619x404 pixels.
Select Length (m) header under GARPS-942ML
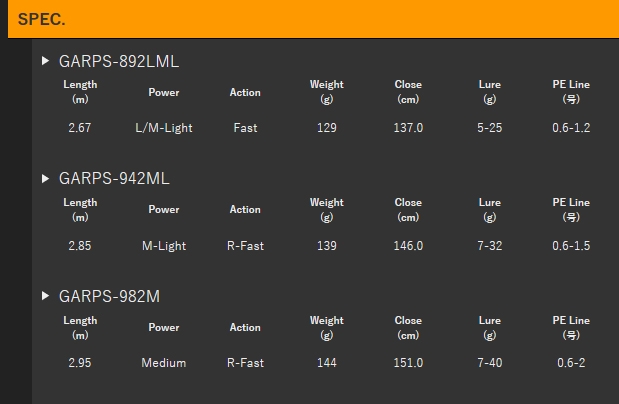[80, 210]
